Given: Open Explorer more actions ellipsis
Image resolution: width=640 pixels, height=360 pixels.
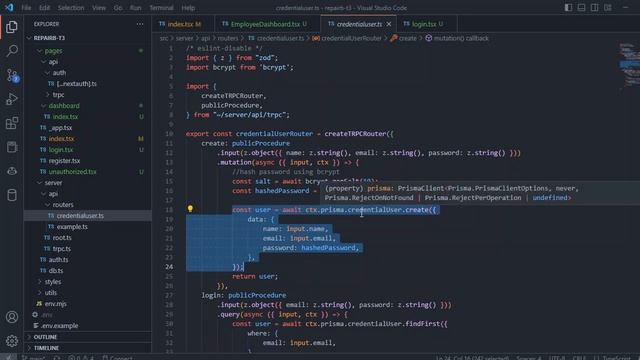Looking at the screenshot, I should click(x=140, y=24).
